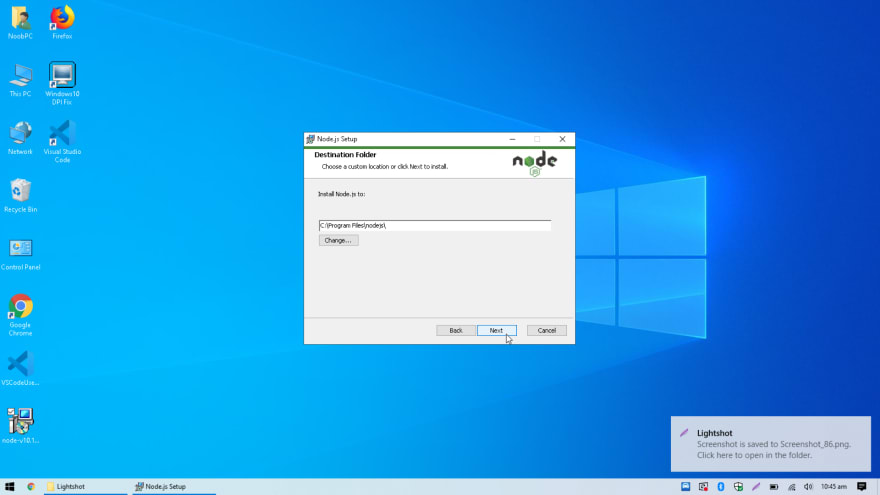Go Back in the Node.js installer

tap(456, 331)
